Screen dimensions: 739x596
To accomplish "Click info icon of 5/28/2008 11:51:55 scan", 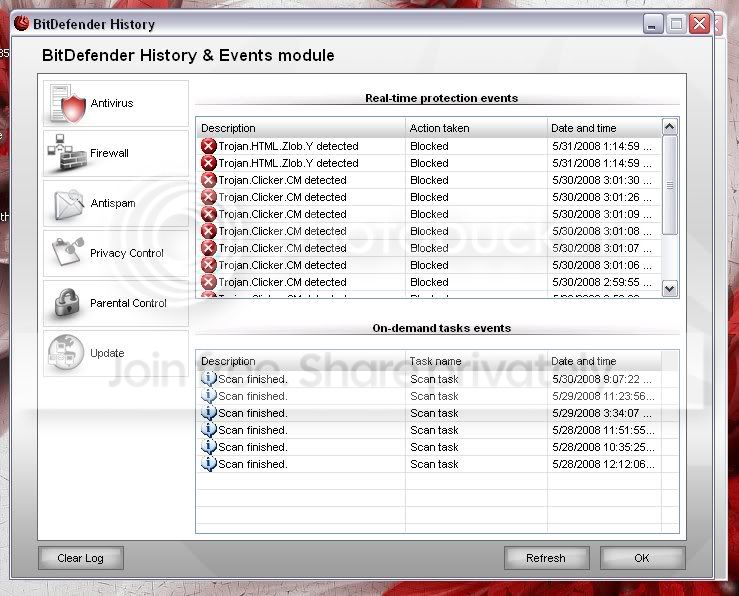I will pos(208,429).
